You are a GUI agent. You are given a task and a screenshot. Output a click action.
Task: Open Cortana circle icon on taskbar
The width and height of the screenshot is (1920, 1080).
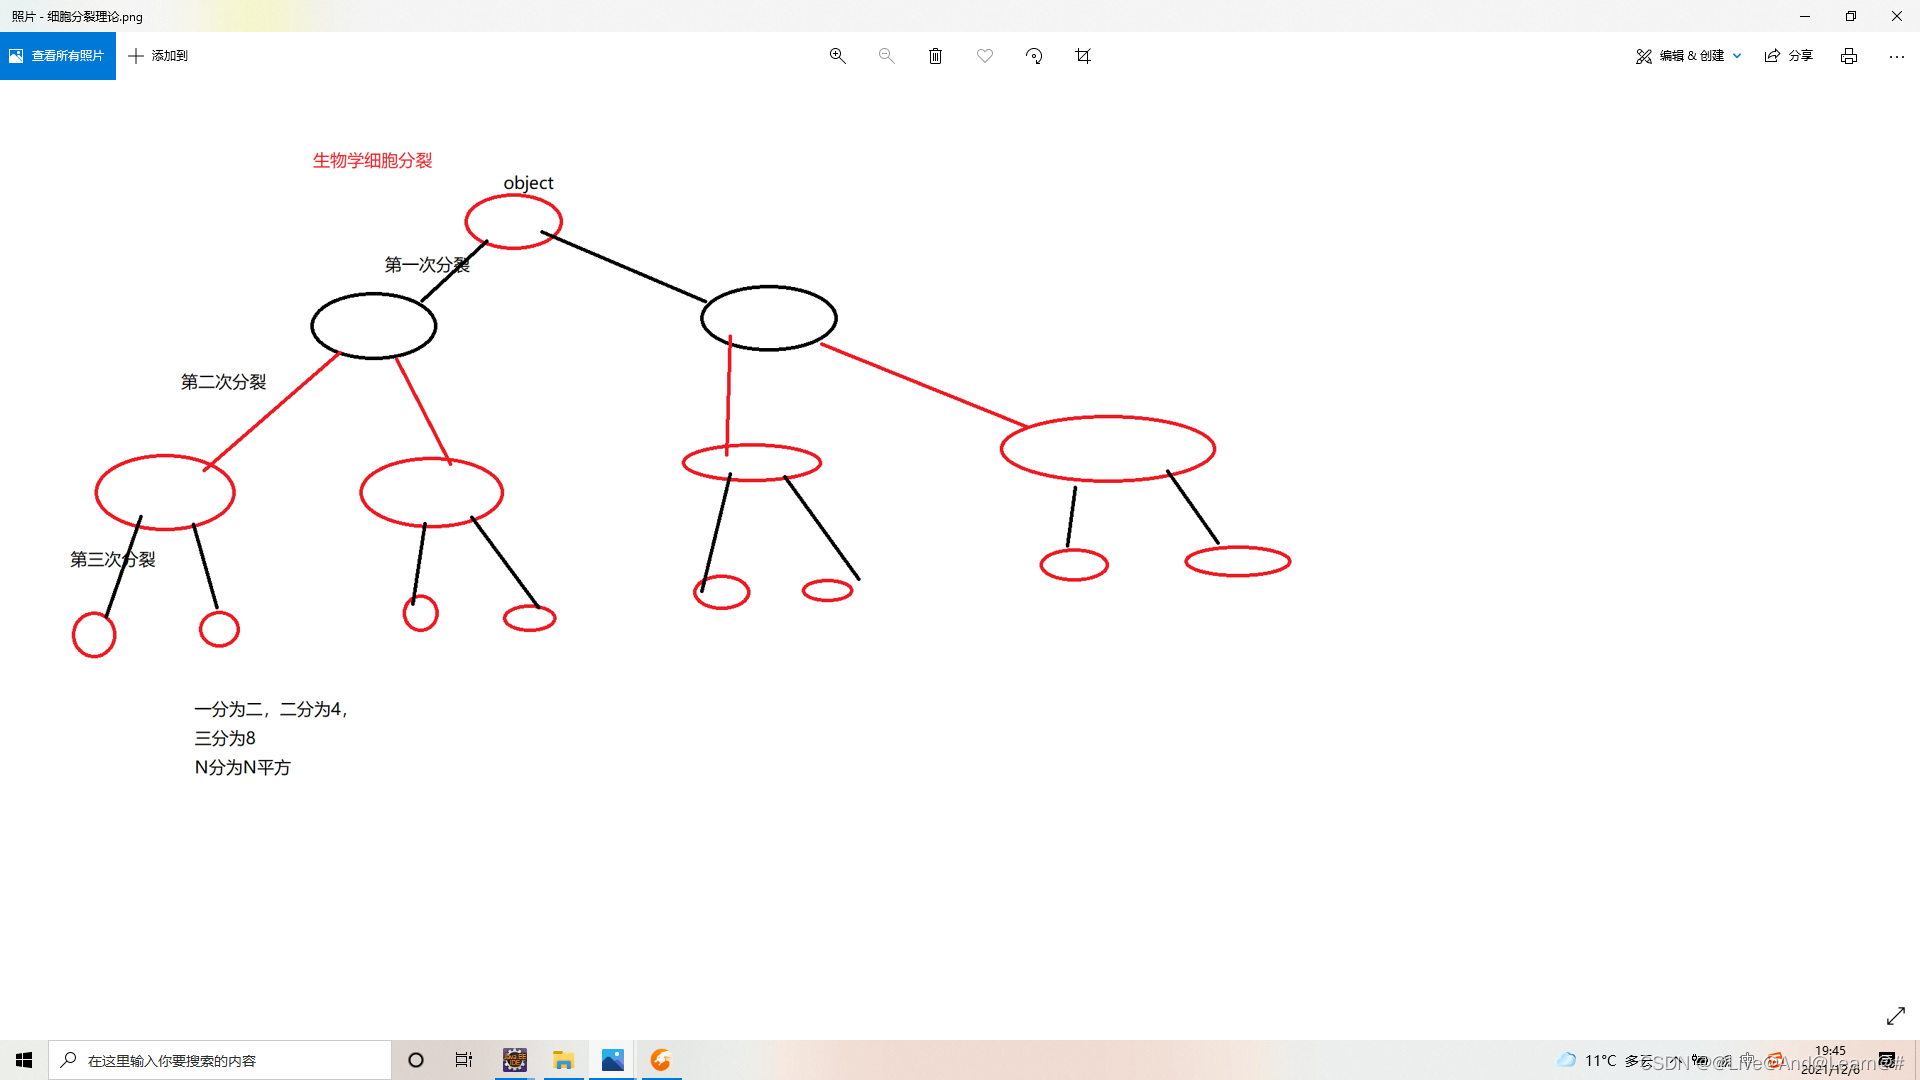click(416, 1060)
